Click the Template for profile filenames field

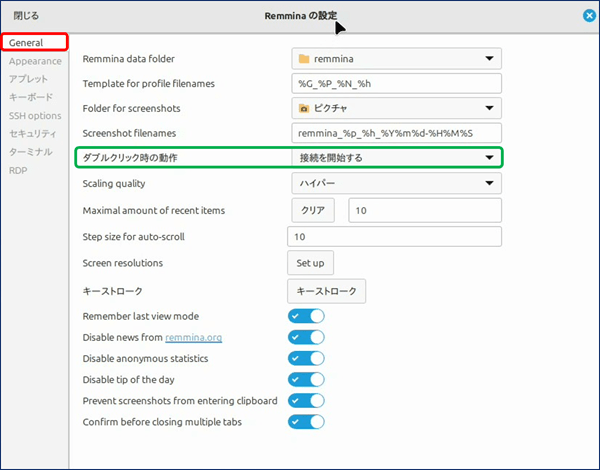(396, 83)
